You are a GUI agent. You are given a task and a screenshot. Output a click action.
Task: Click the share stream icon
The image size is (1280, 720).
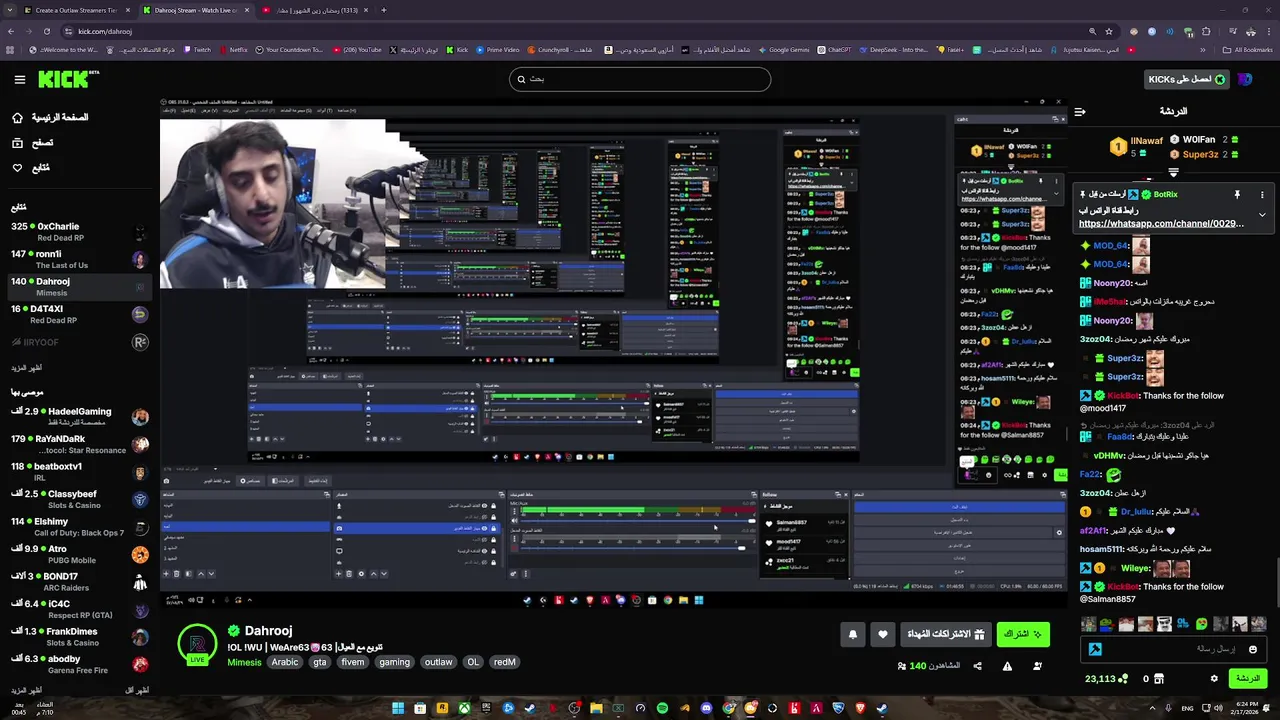click(977, 666)
